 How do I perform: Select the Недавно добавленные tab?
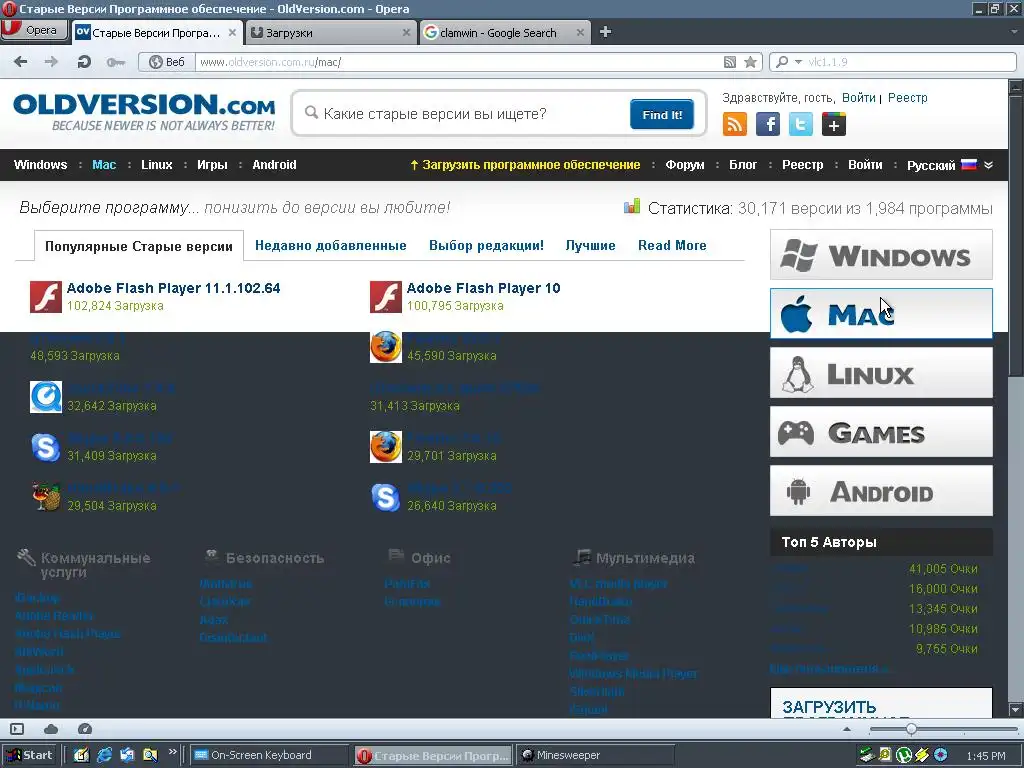[330, 246]
